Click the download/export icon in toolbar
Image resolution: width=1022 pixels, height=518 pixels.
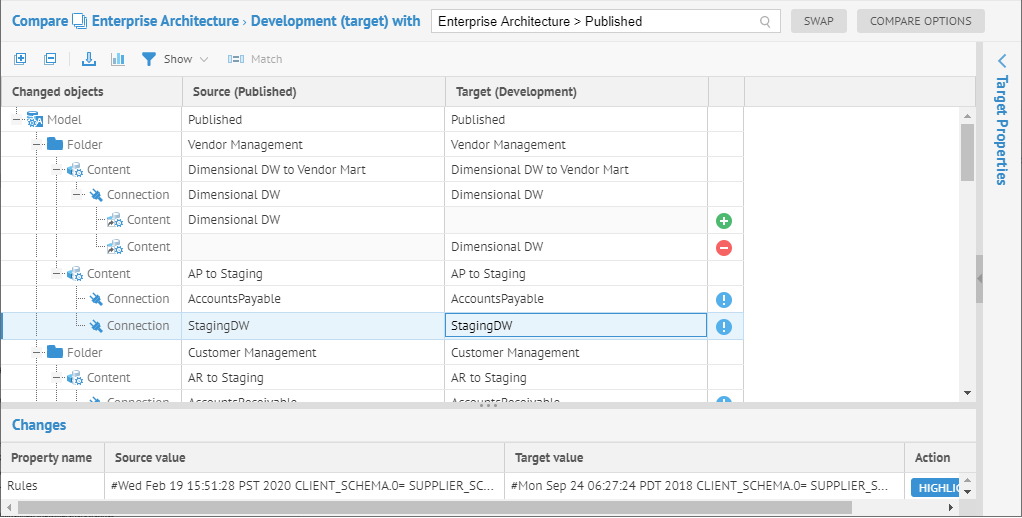[x=89, y=59]
